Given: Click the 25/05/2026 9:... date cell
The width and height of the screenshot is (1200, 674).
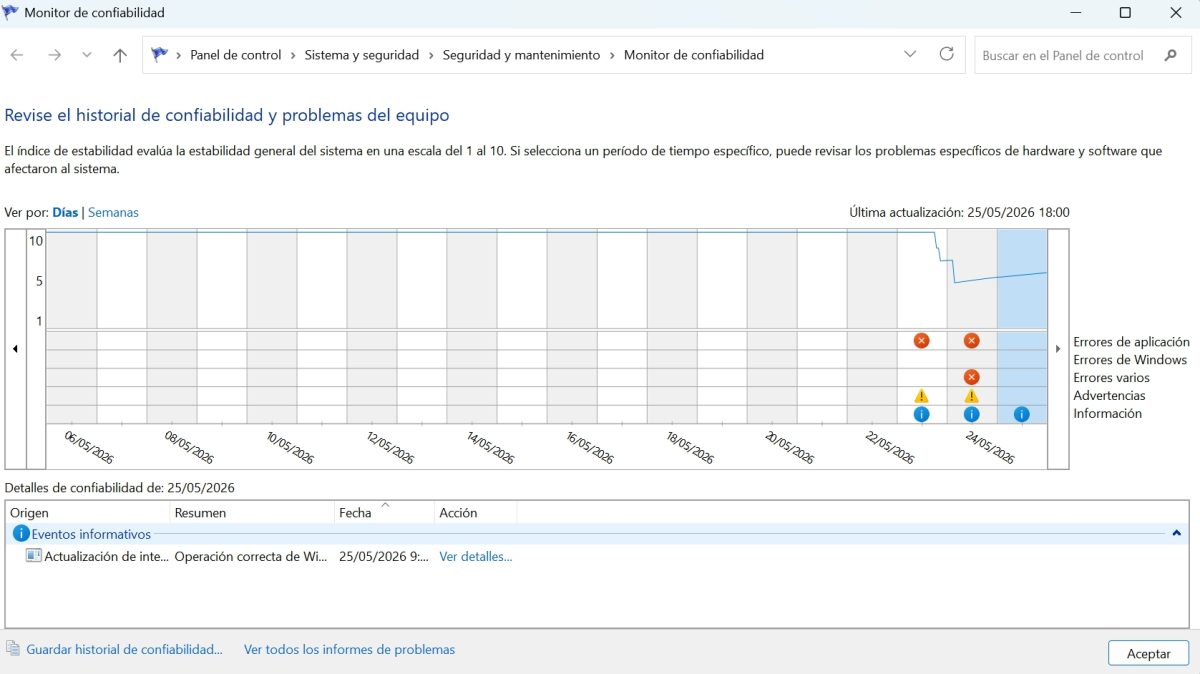Looking at the screenshot, I should pos(384,556).
